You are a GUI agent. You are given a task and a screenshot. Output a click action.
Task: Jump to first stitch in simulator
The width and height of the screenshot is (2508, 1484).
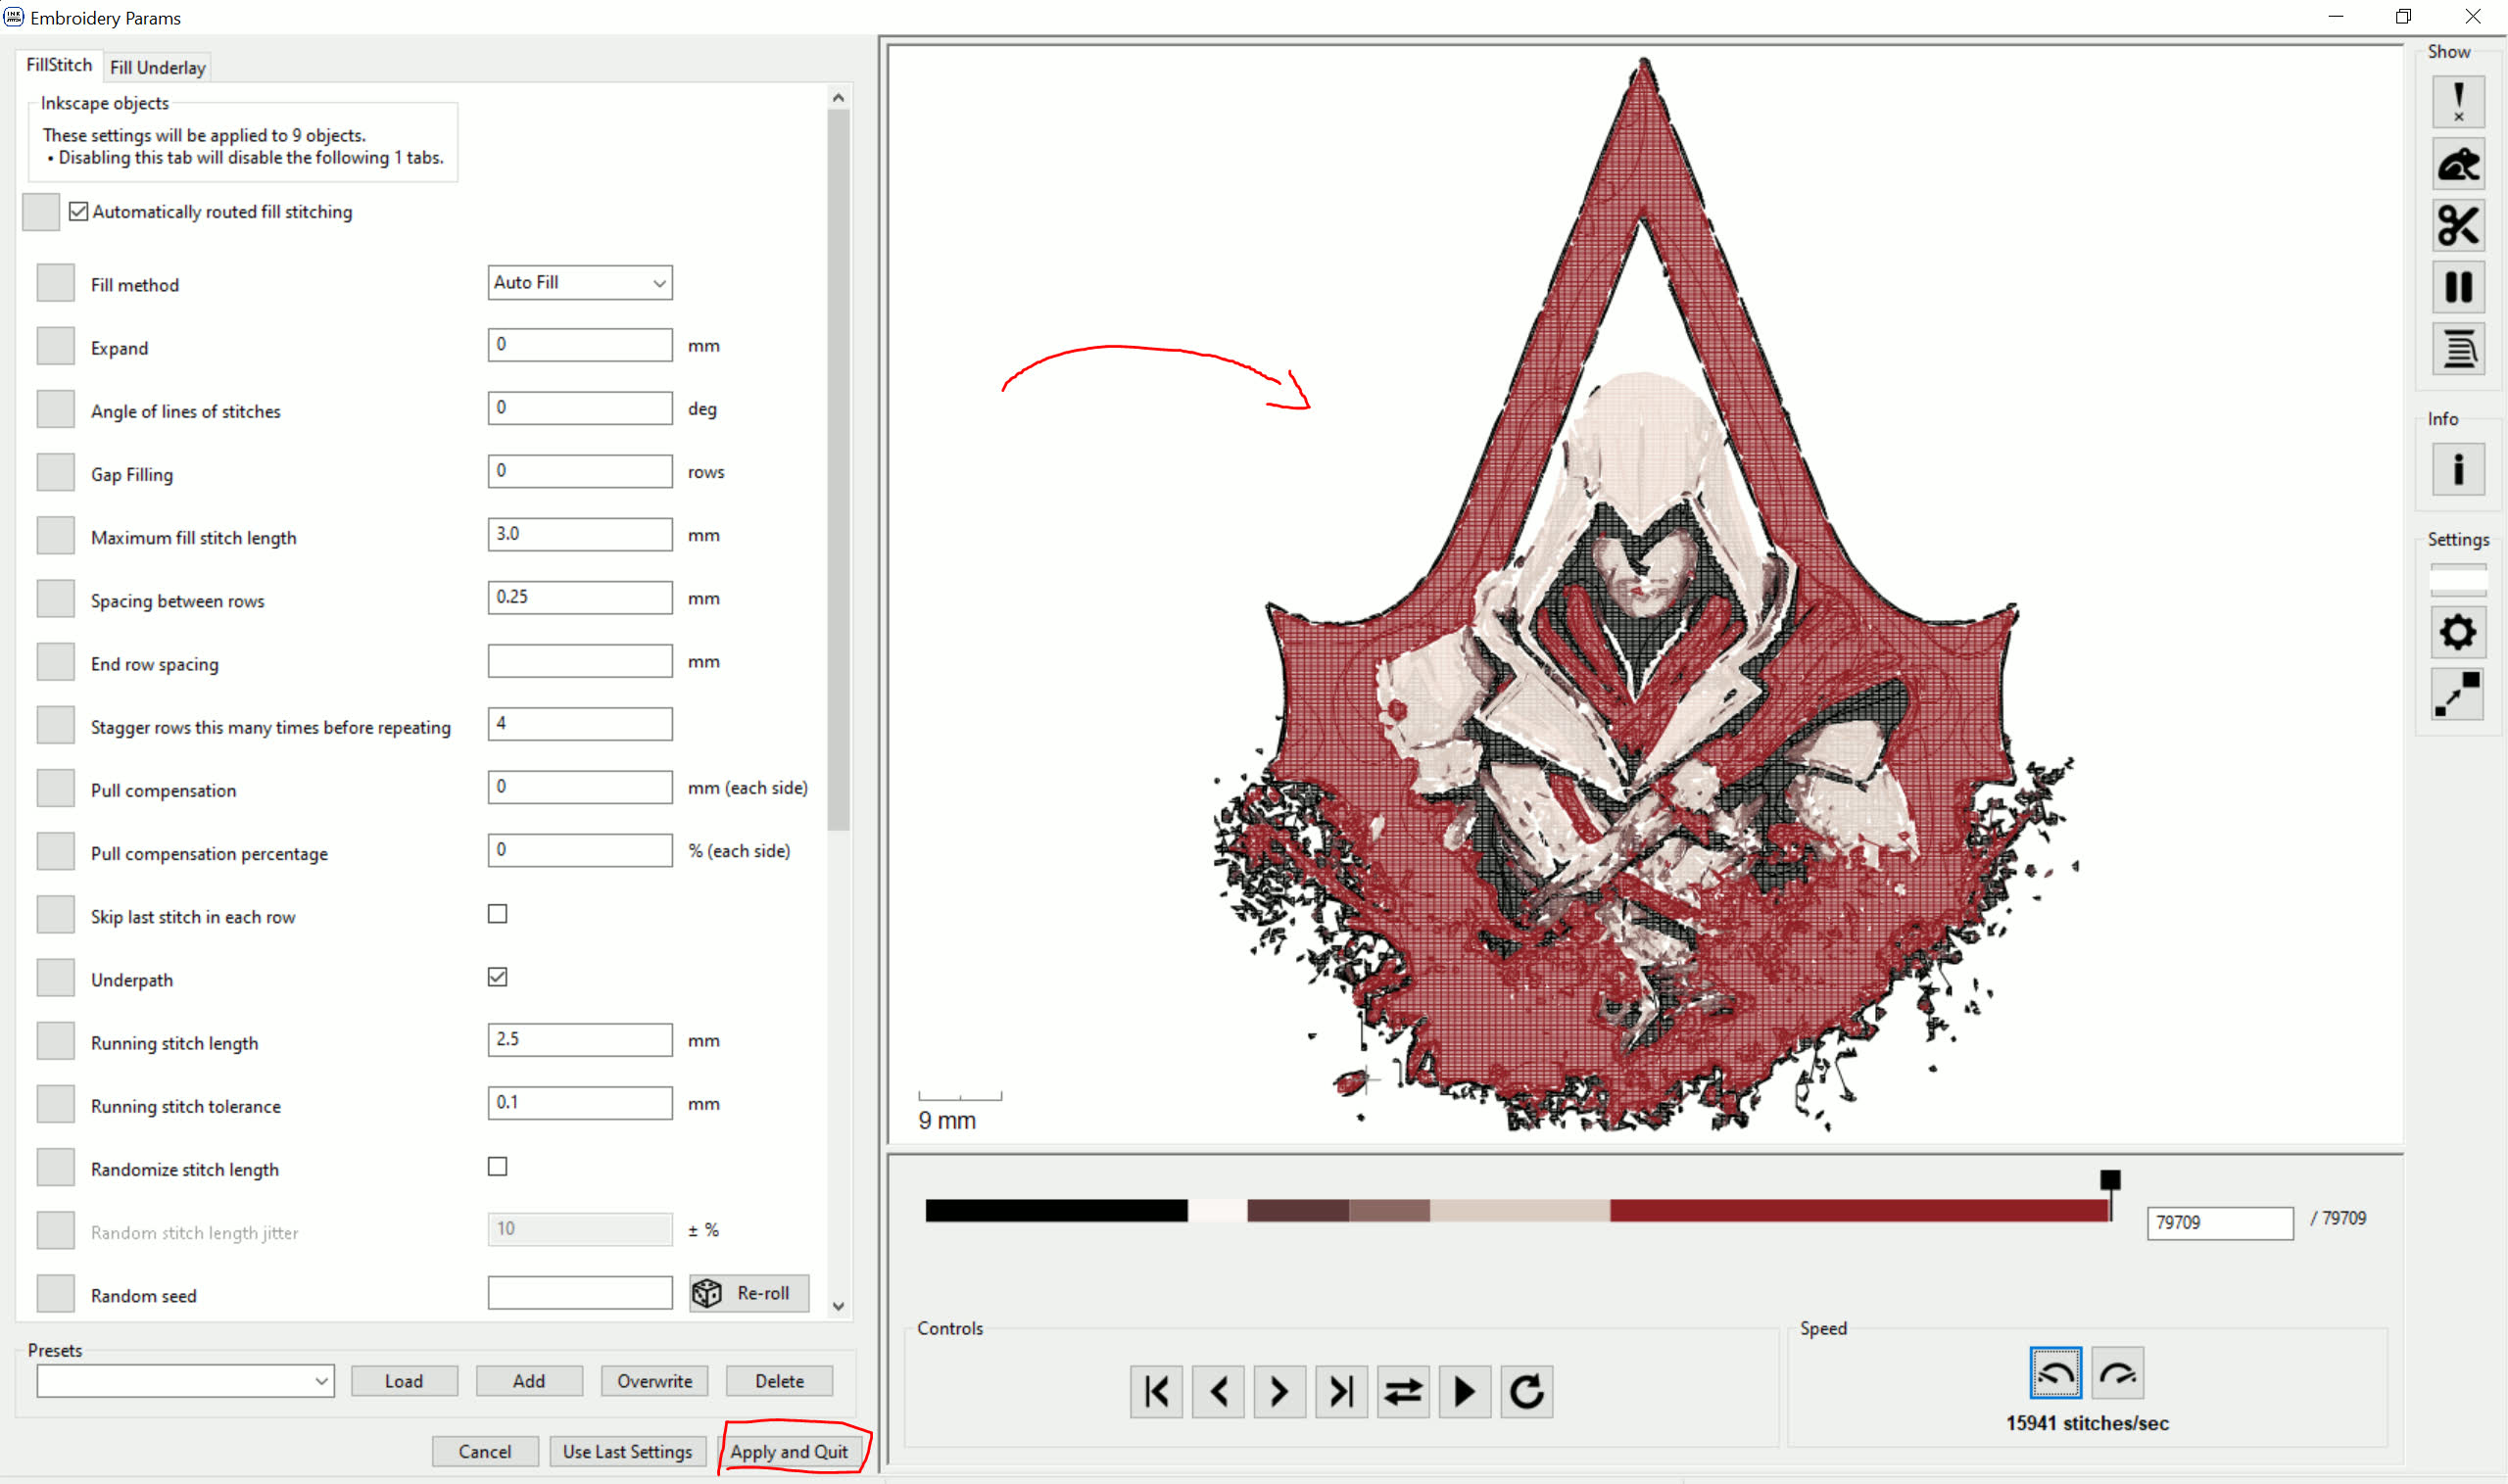coord(1157,1392)
